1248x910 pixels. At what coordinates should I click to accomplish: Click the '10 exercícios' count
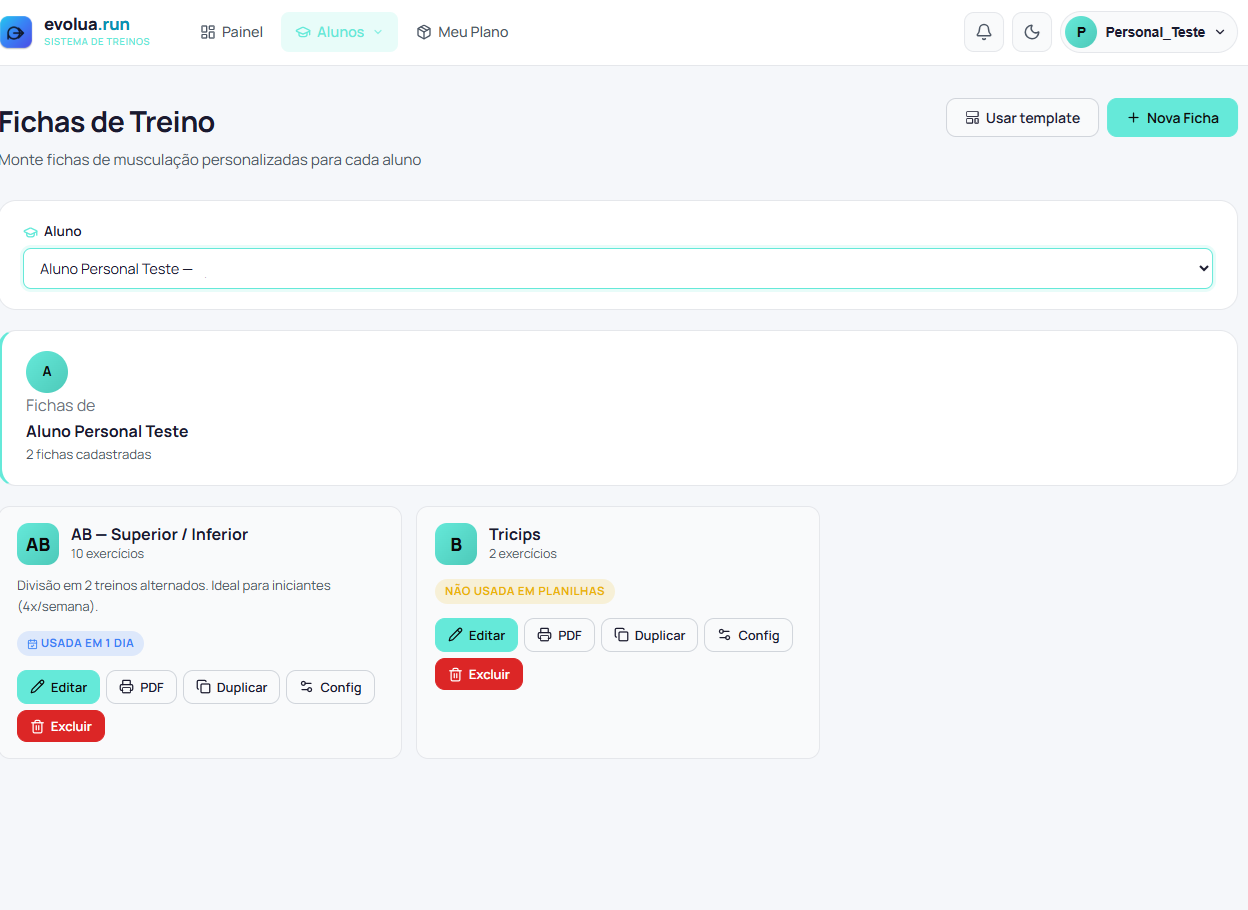[x=107, y=553]
